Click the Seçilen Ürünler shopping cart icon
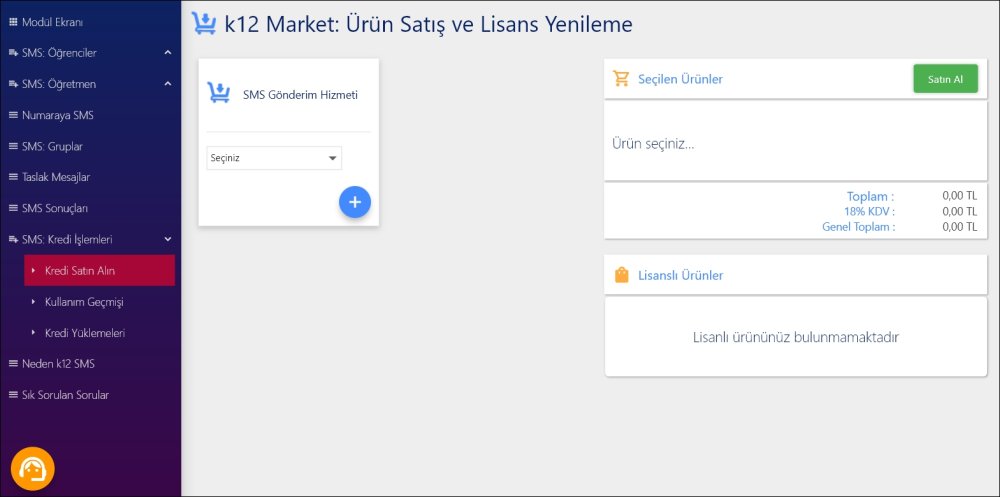Screen dimensions: 1000x497 click(622, 78)
